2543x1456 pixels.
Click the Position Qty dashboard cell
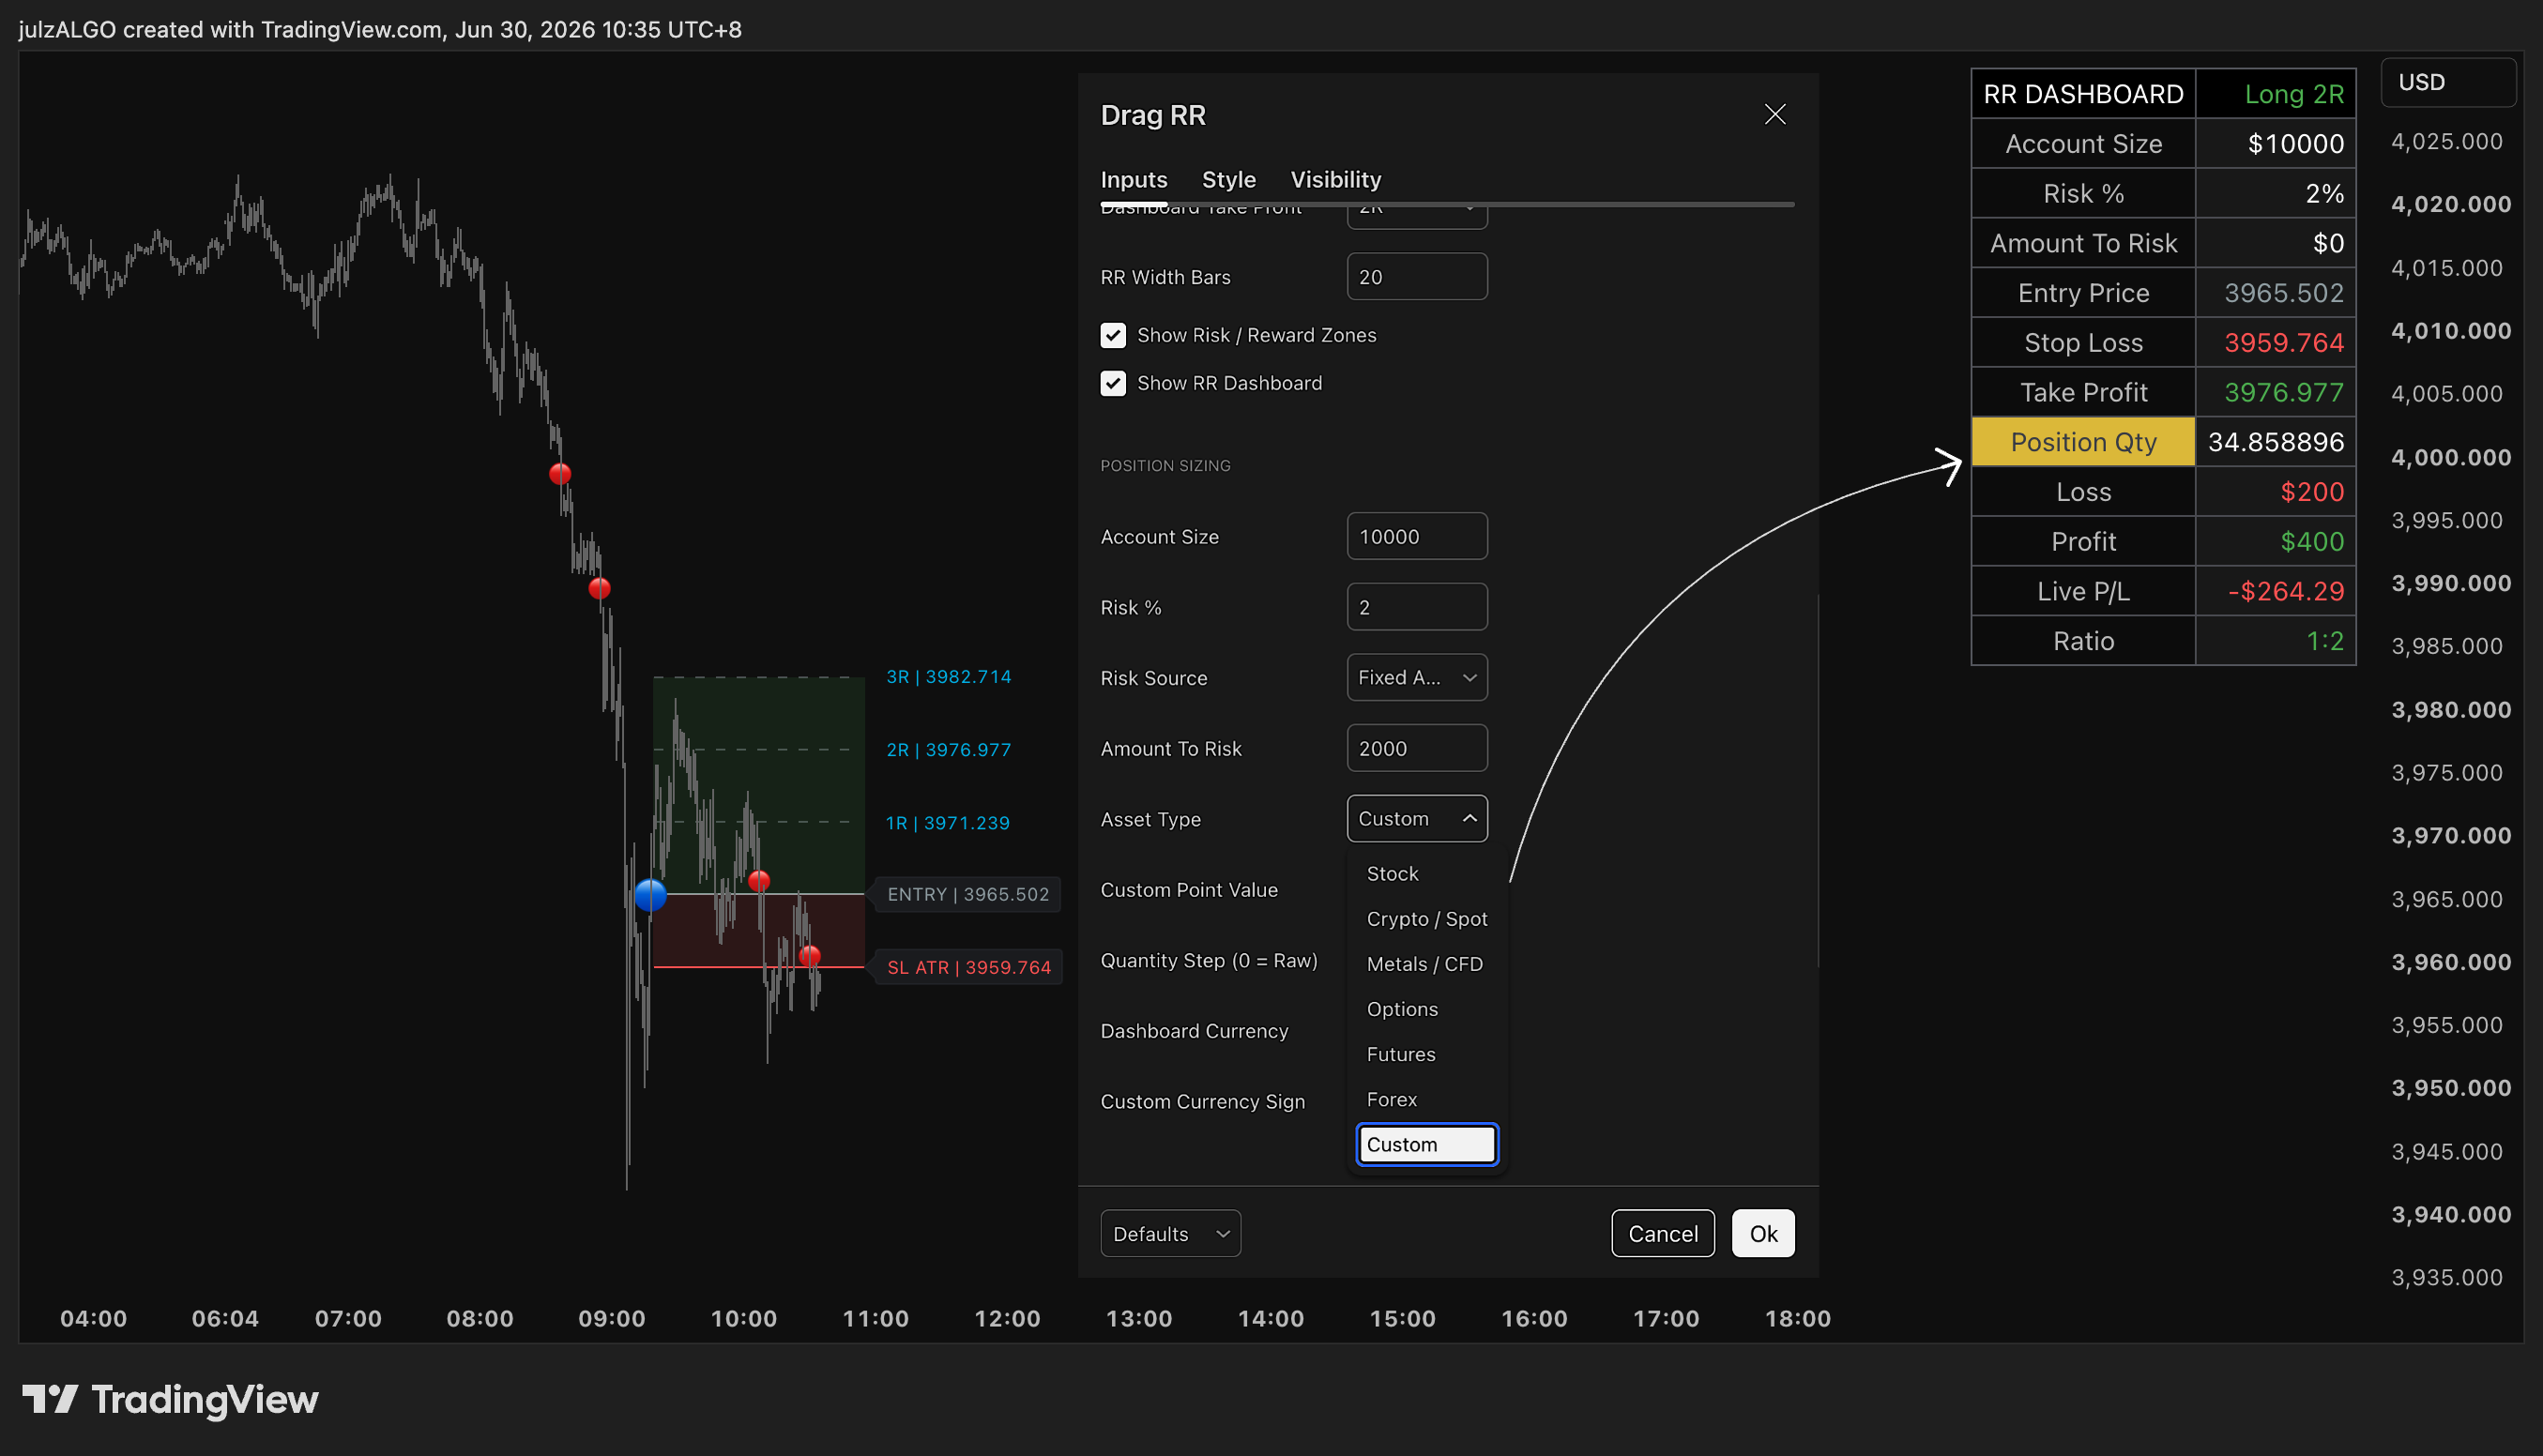coord(2083,442)
